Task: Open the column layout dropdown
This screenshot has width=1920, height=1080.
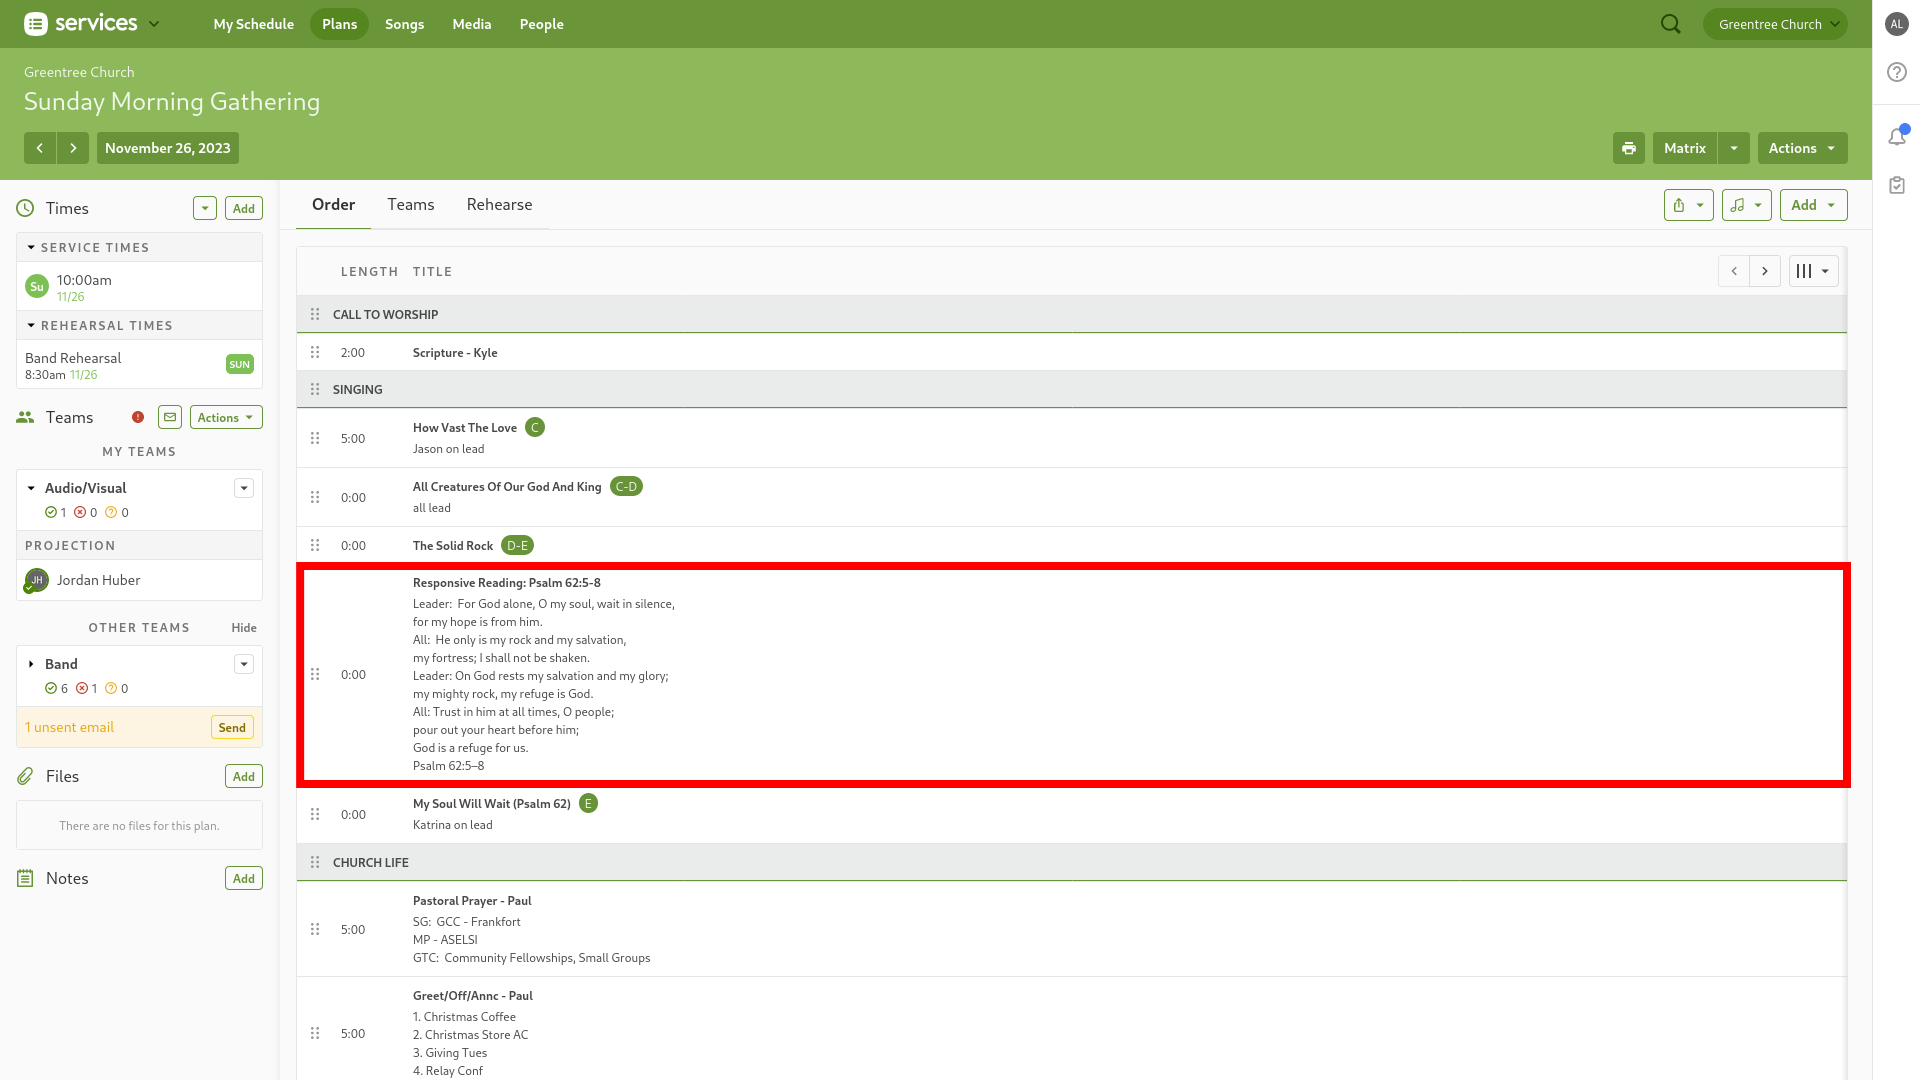Action: click(1812, 271)
